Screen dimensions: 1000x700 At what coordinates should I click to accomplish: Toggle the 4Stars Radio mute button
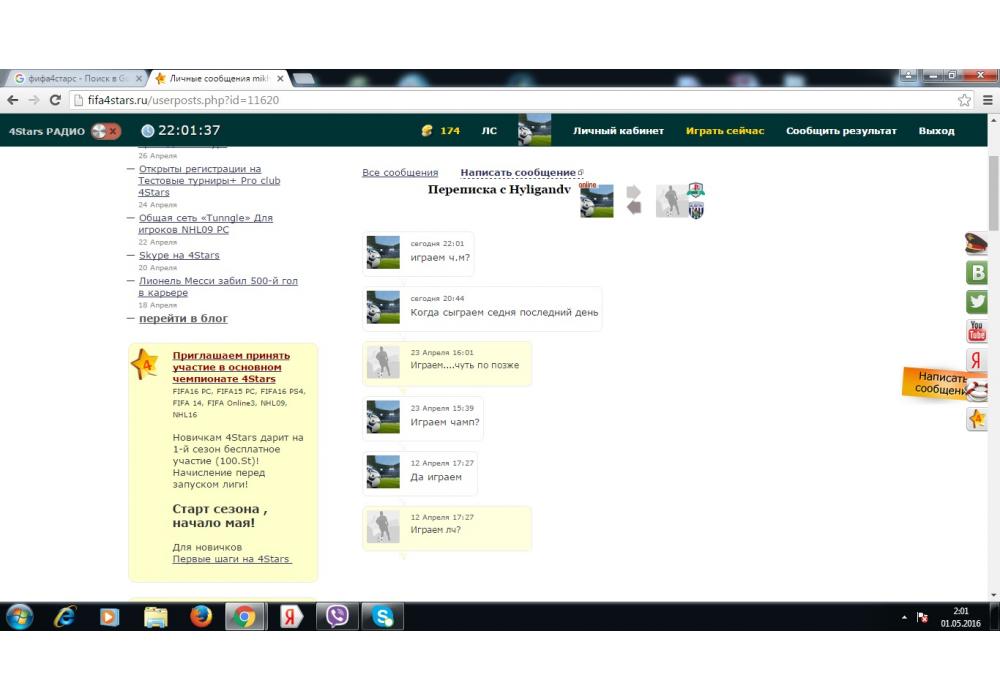coord(105,131)
